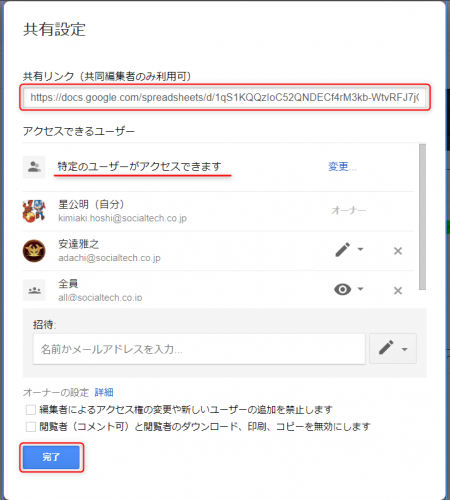Screen dimensions: 450x500
Task: Click the blue 完了 button
Action: (51, 457)
